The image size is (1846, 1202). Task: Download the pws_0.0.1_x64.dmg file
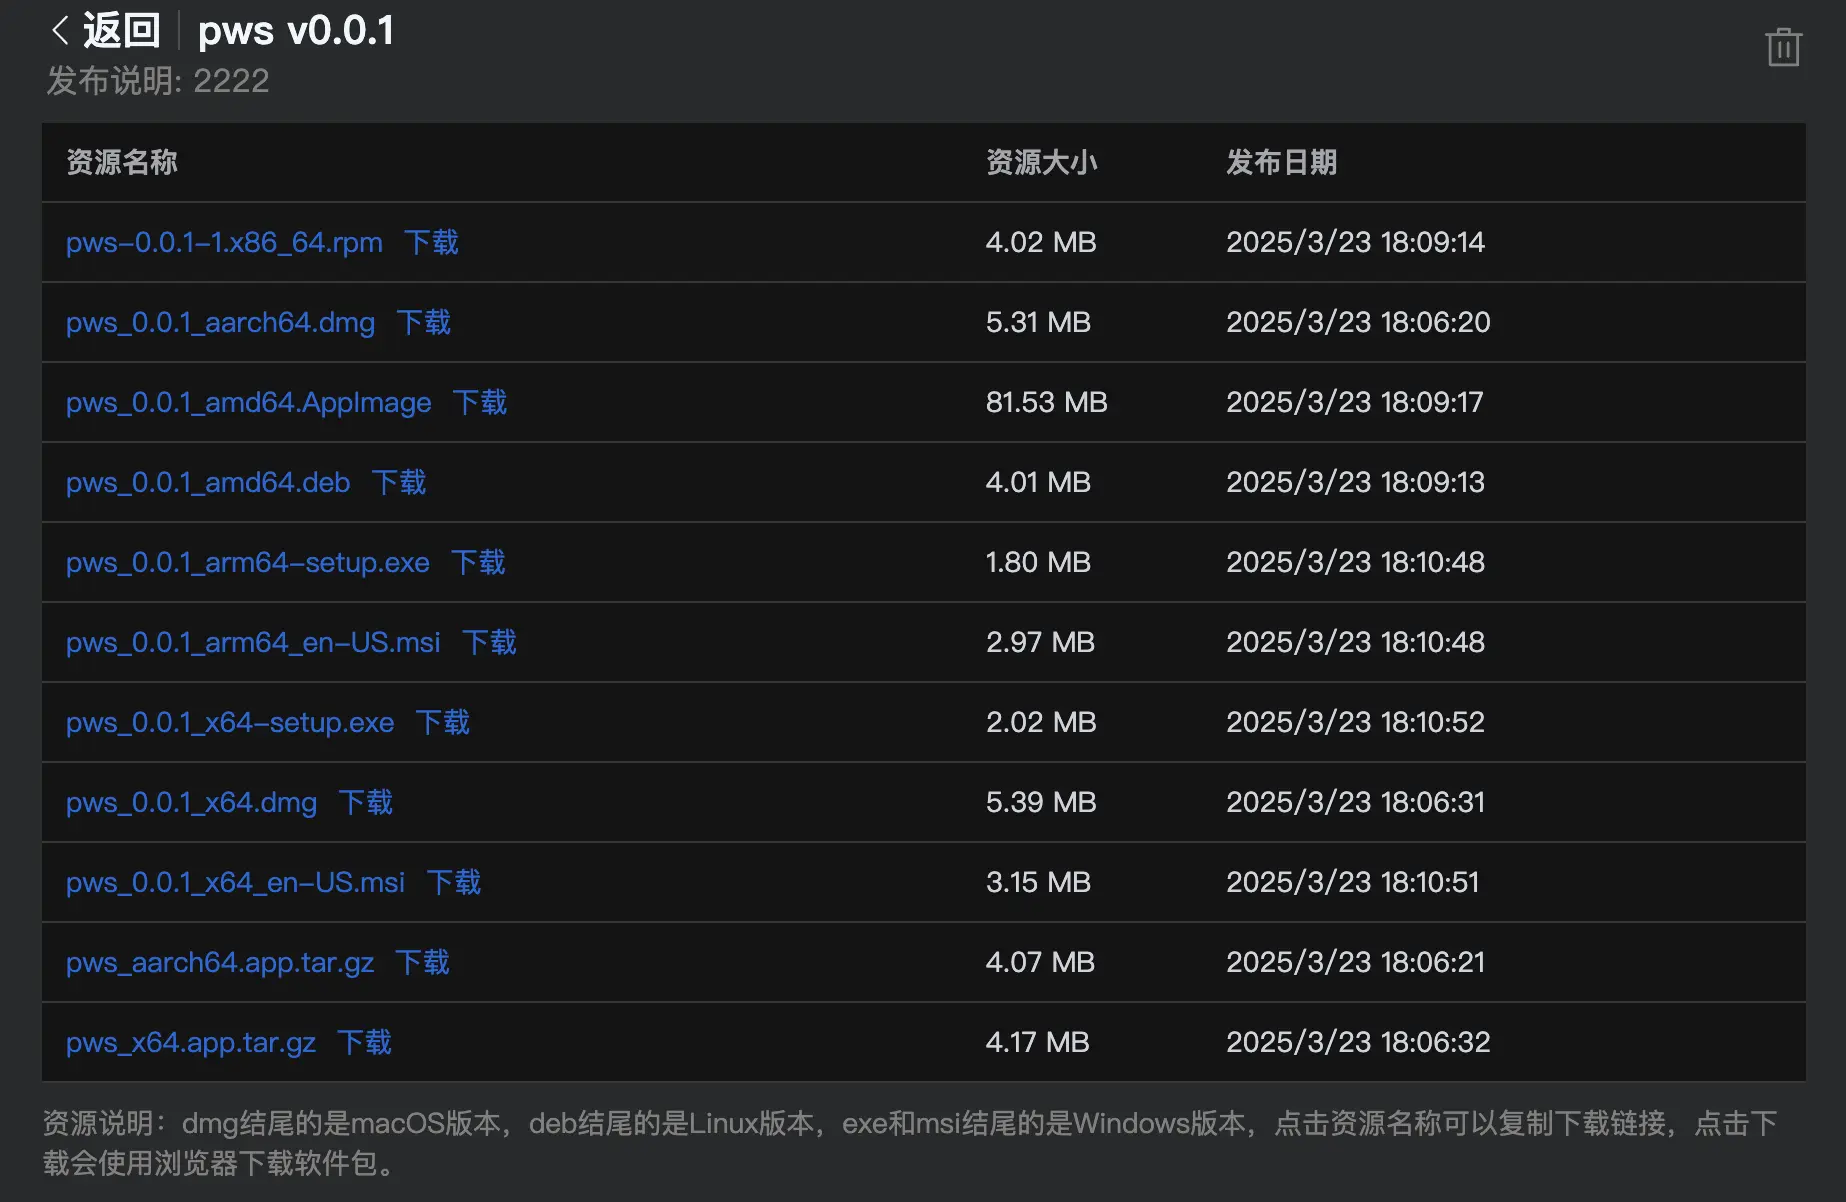coord(365,802)
